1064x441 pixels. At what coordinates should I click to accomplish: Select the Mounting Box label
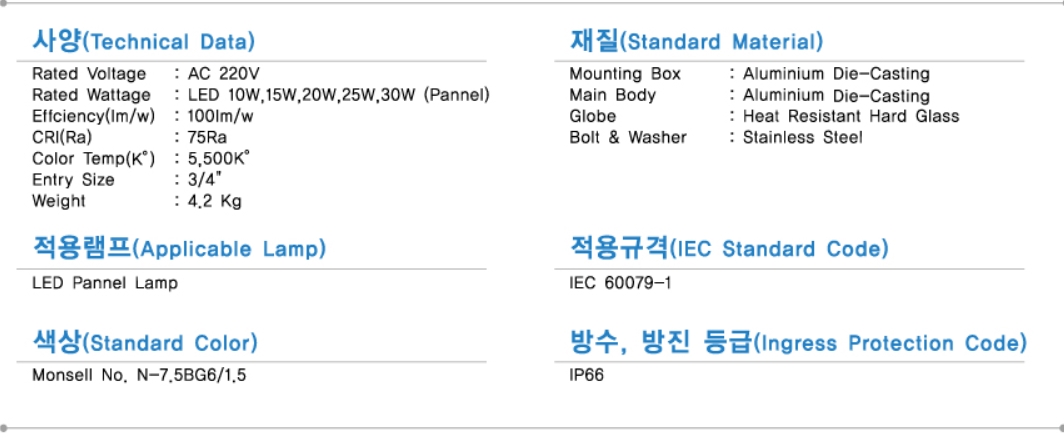[625, 73]
